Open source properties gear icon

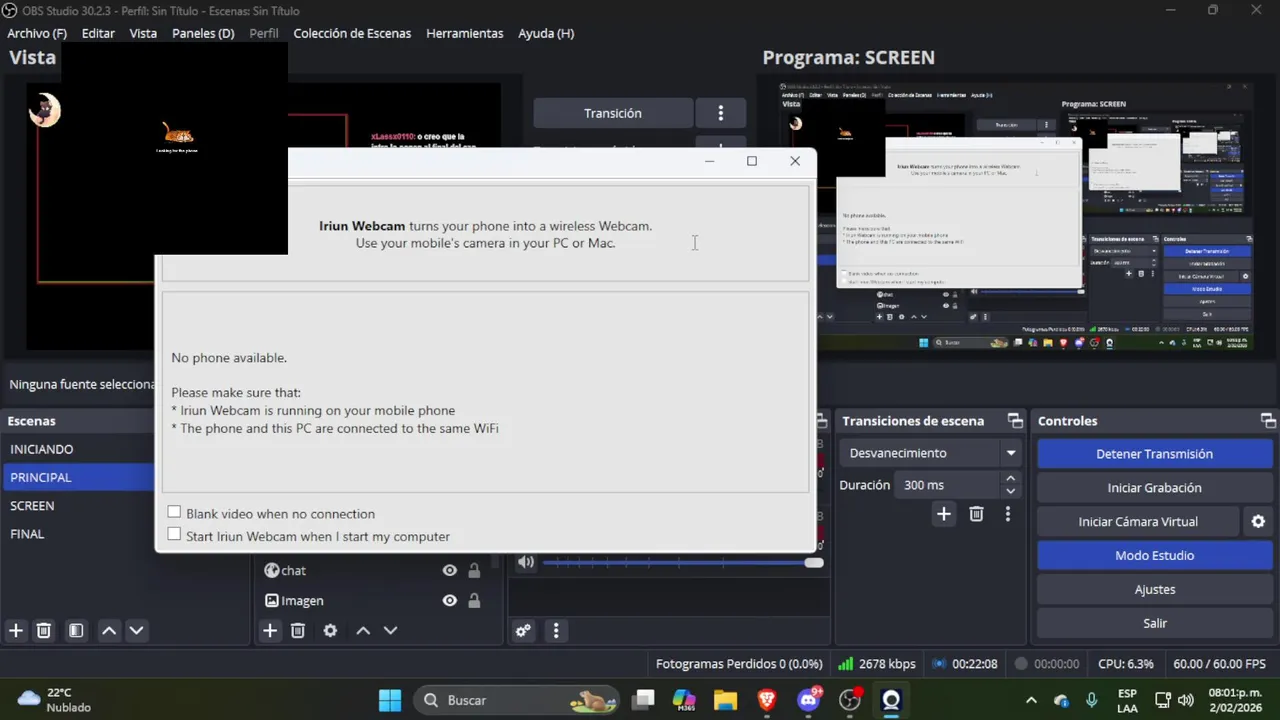330,631
